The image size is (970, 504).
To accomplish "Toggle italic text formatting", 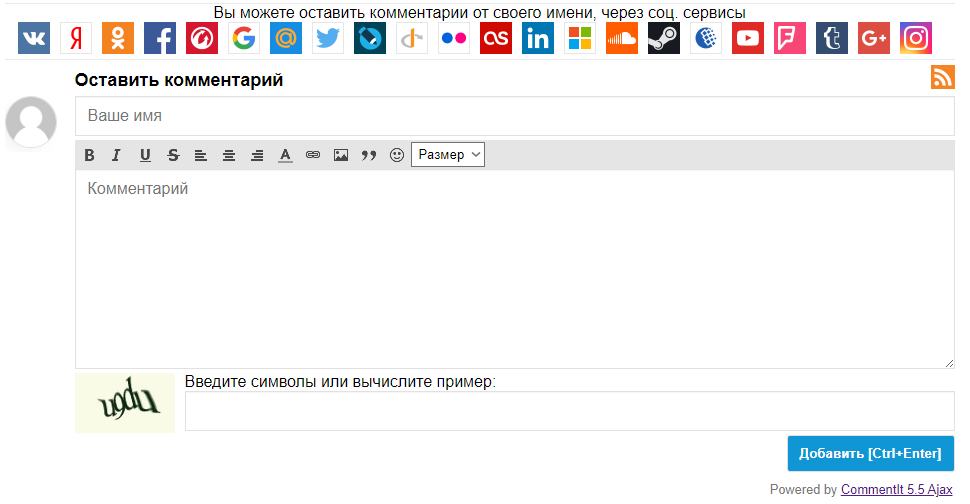I will pyautogui.click(x=116, y=155).
